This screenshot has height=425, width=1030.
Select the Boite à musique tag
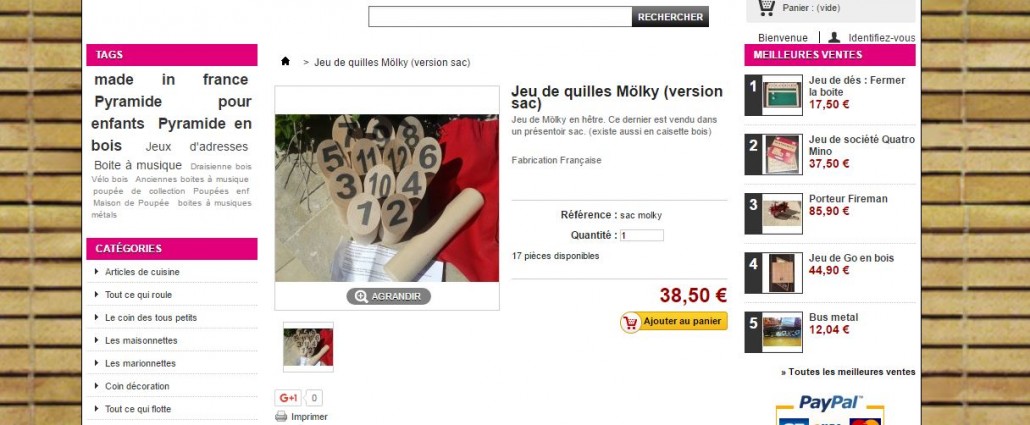coord(138,166)
